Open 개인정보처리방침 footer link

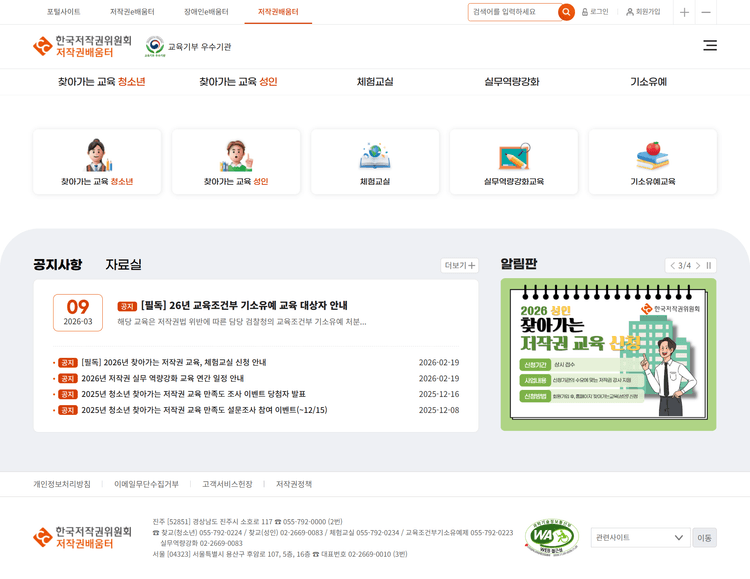coord(62,484)
